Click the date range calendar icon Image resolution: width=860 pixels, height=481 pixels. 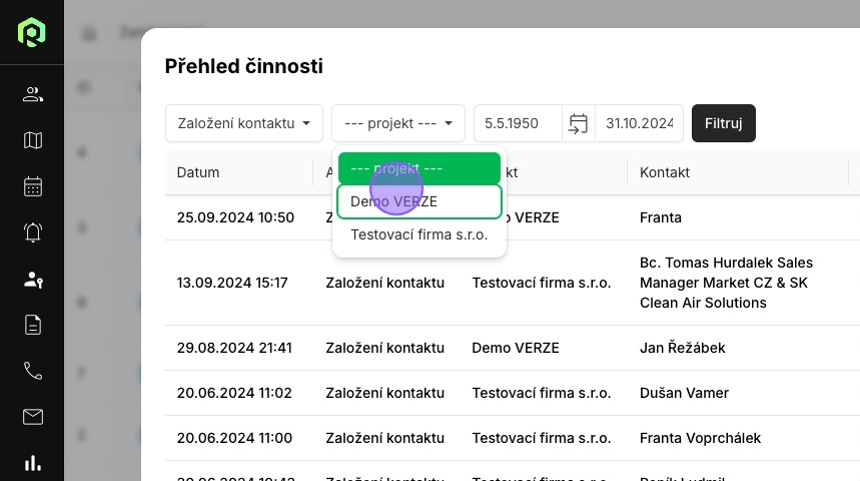point(578,123)
